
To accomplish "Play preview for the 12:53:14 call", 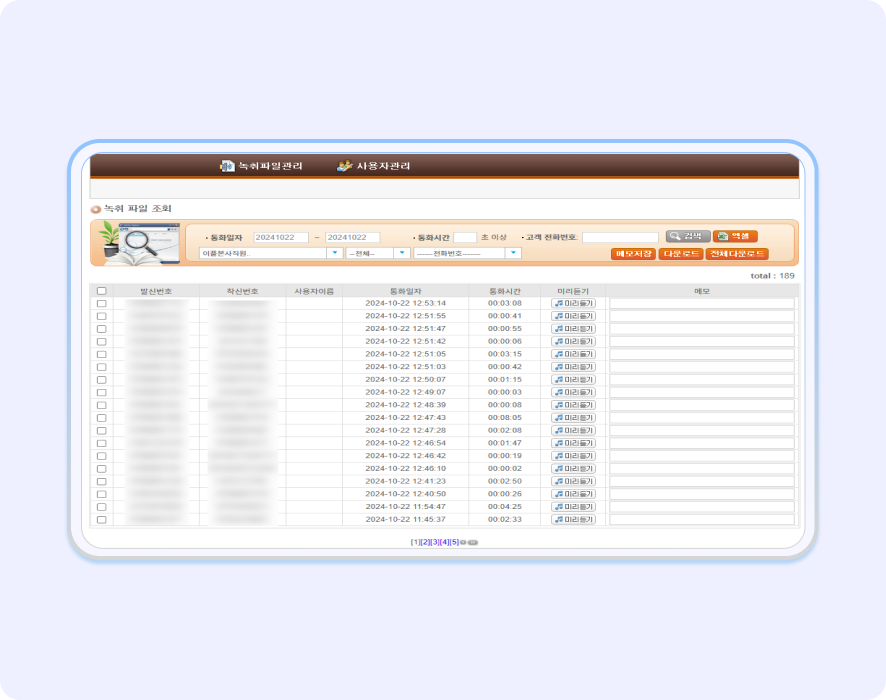I will tap(573, 303).
